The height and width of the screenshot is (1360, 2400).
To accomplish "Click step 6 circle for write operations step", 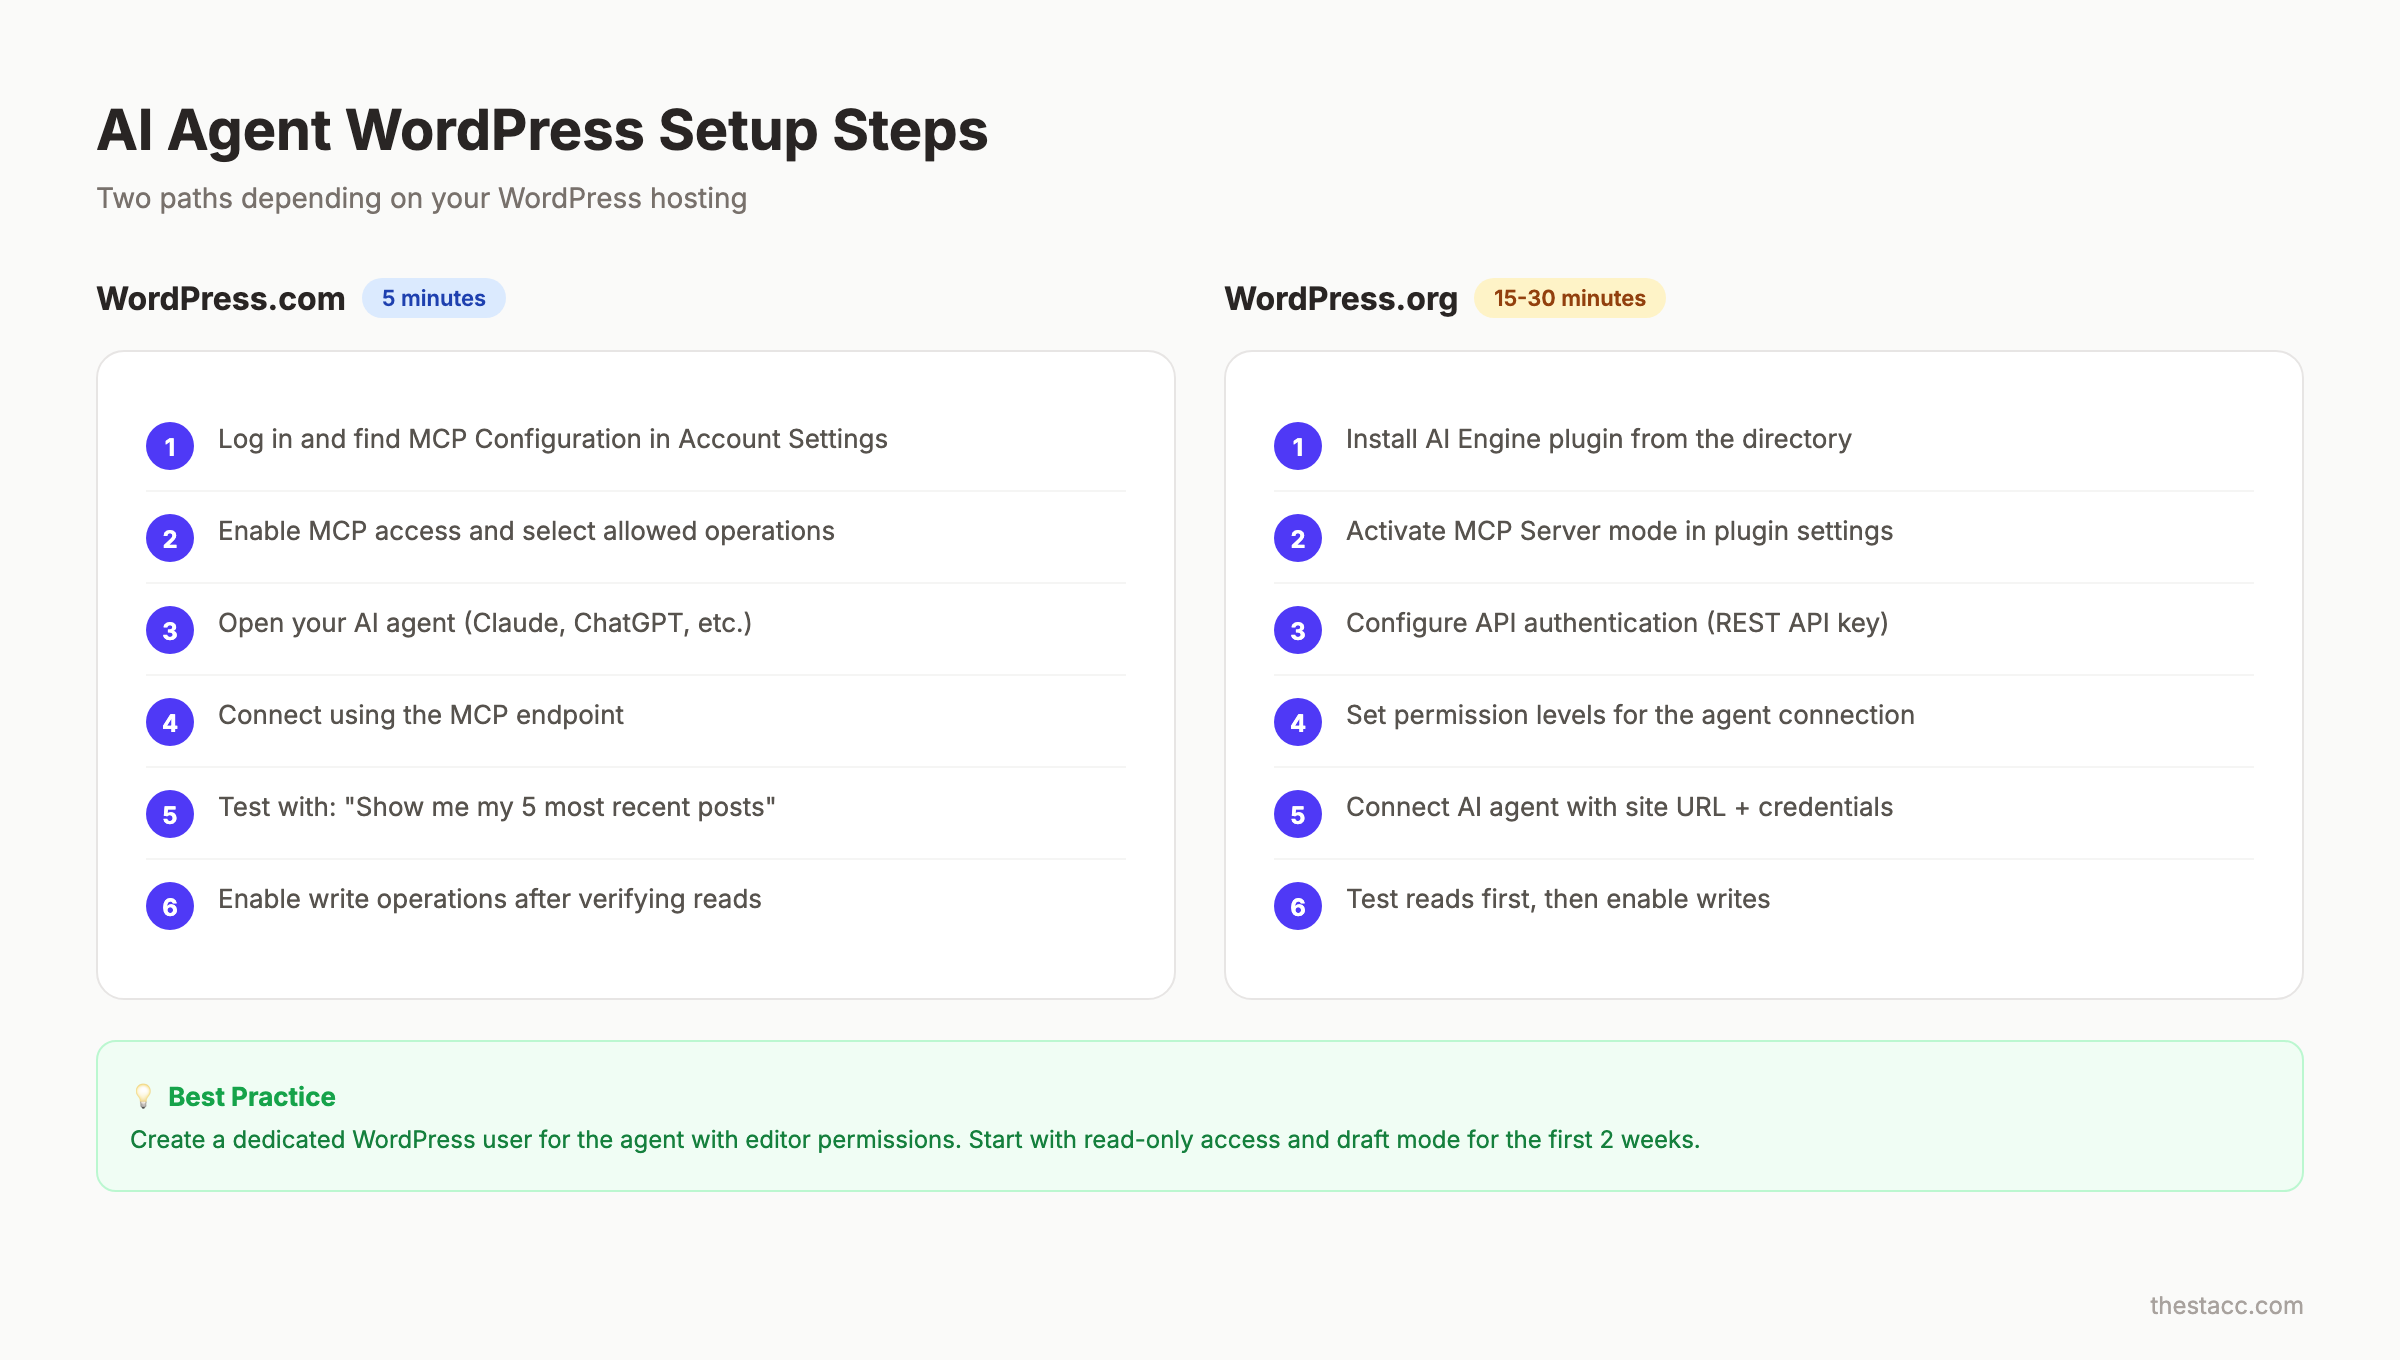I will pos(170,906).
